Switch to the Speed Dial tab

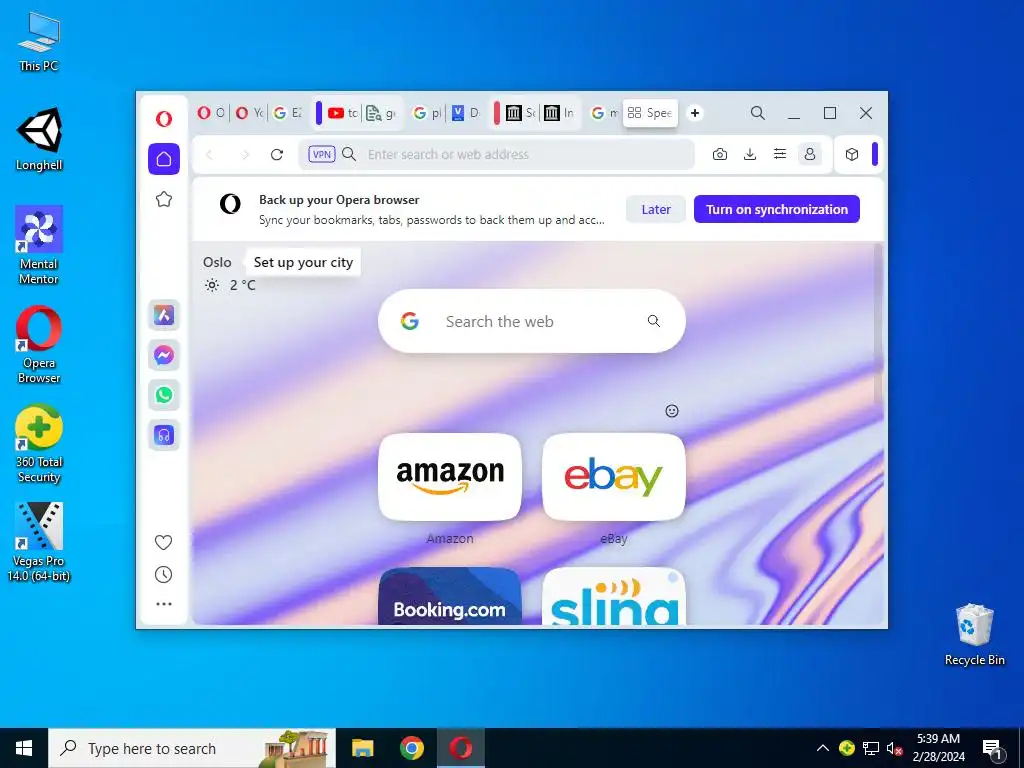point(650,113)
